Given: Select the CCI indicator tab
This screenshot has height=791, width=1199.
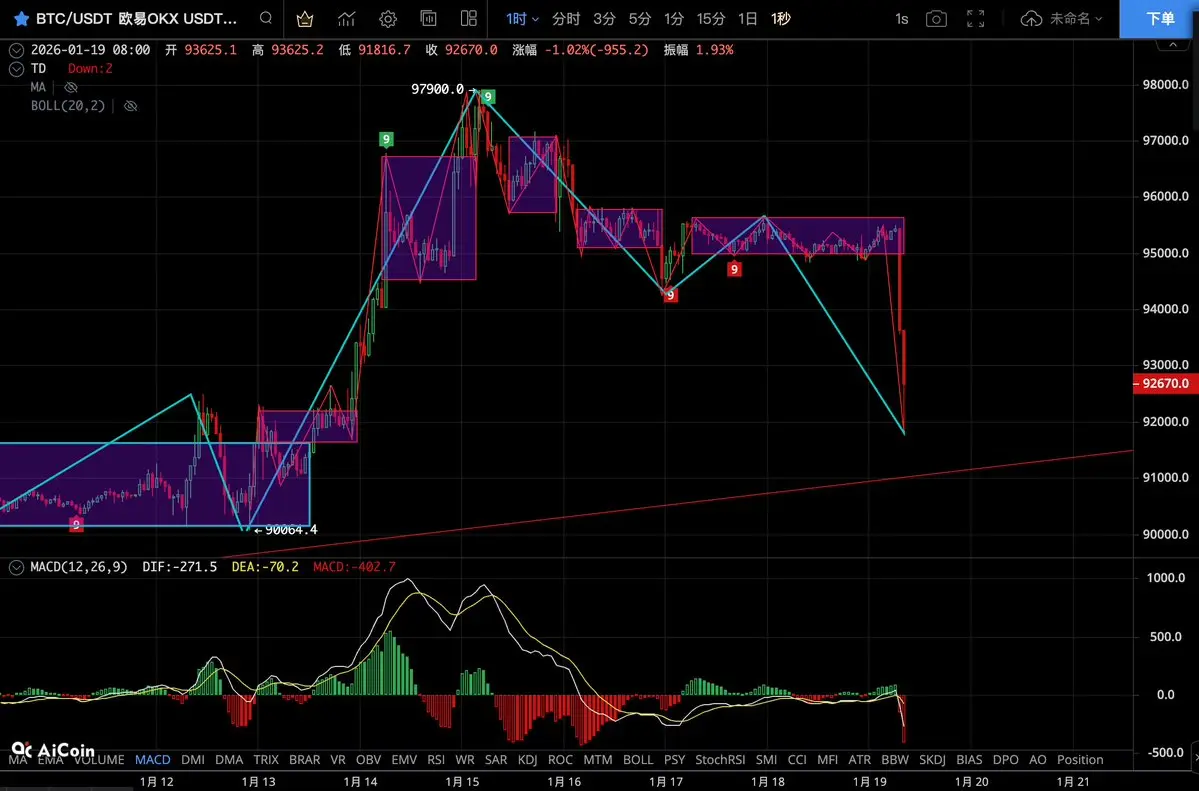Looking at the screenshot, I should (x=797, y=760).
